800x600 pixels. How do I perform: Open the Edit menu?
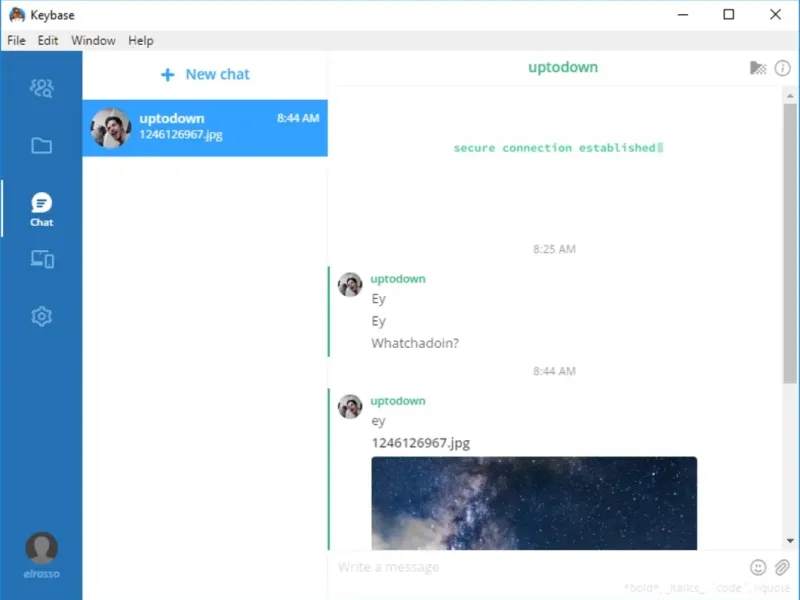tap(47, 40)
